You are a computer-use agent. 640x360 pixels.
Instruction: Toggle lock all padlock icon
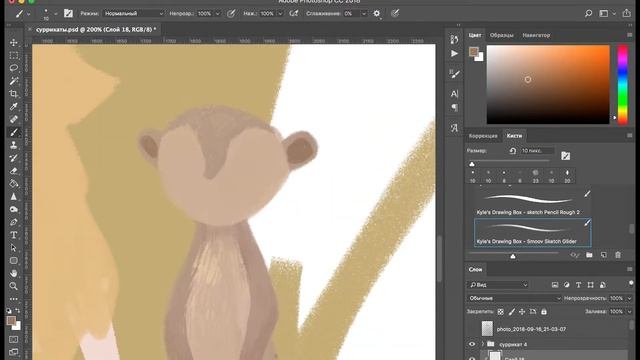(544, 311)
